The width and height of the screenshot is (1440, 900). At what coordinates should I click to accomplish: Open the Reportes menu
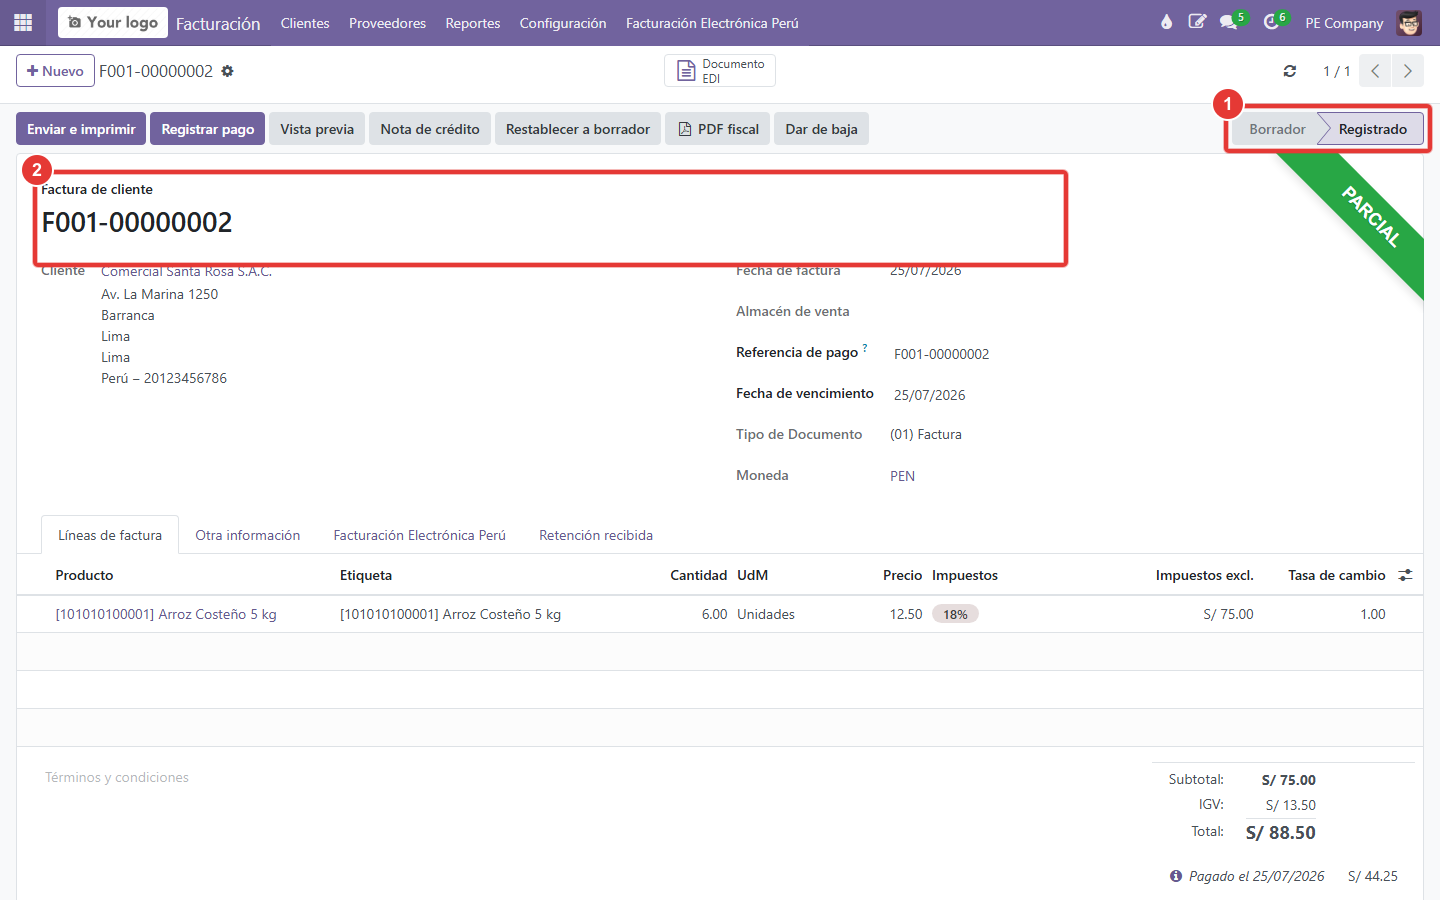click(x=473, y=23)
